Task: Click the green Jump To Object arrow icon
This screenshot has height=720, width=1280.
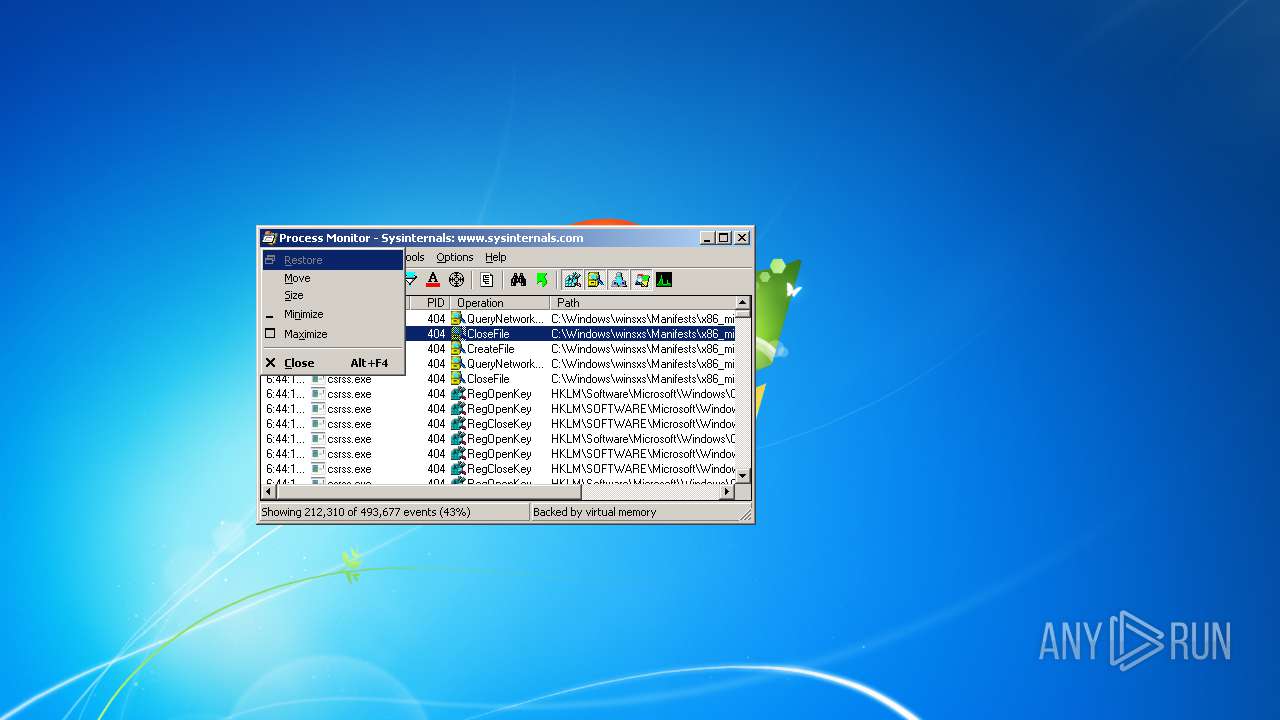Action: 542,280
